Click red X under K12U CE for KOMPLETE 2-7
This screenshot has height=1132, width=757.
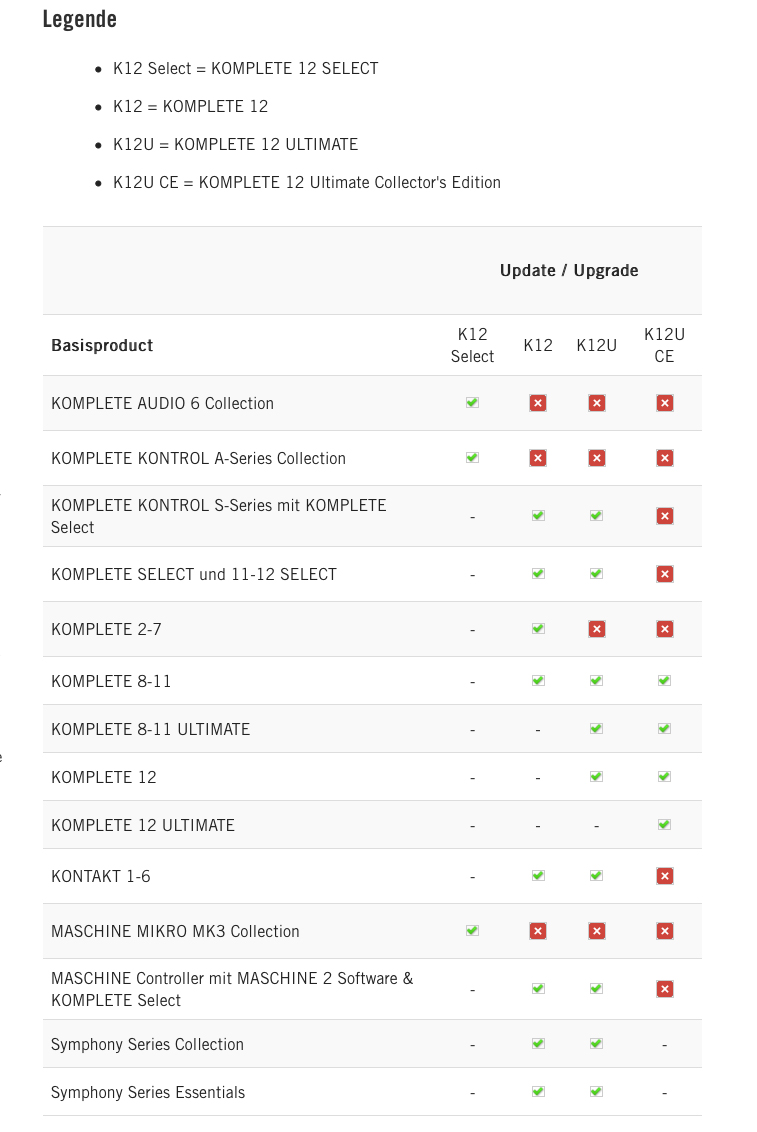665,629
